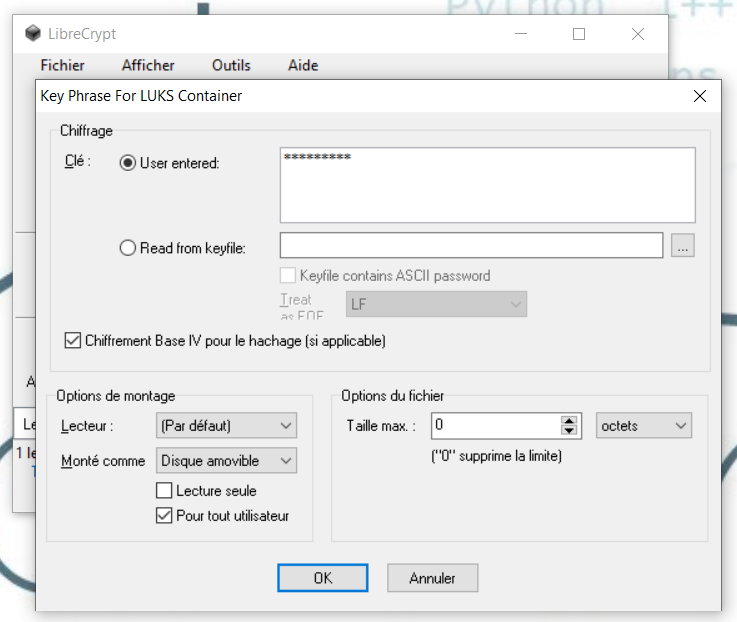The image size is (737, 622).
Task: Select the Read from keyfile radio button
Action: pyautogui.click(x=127, y=248)
